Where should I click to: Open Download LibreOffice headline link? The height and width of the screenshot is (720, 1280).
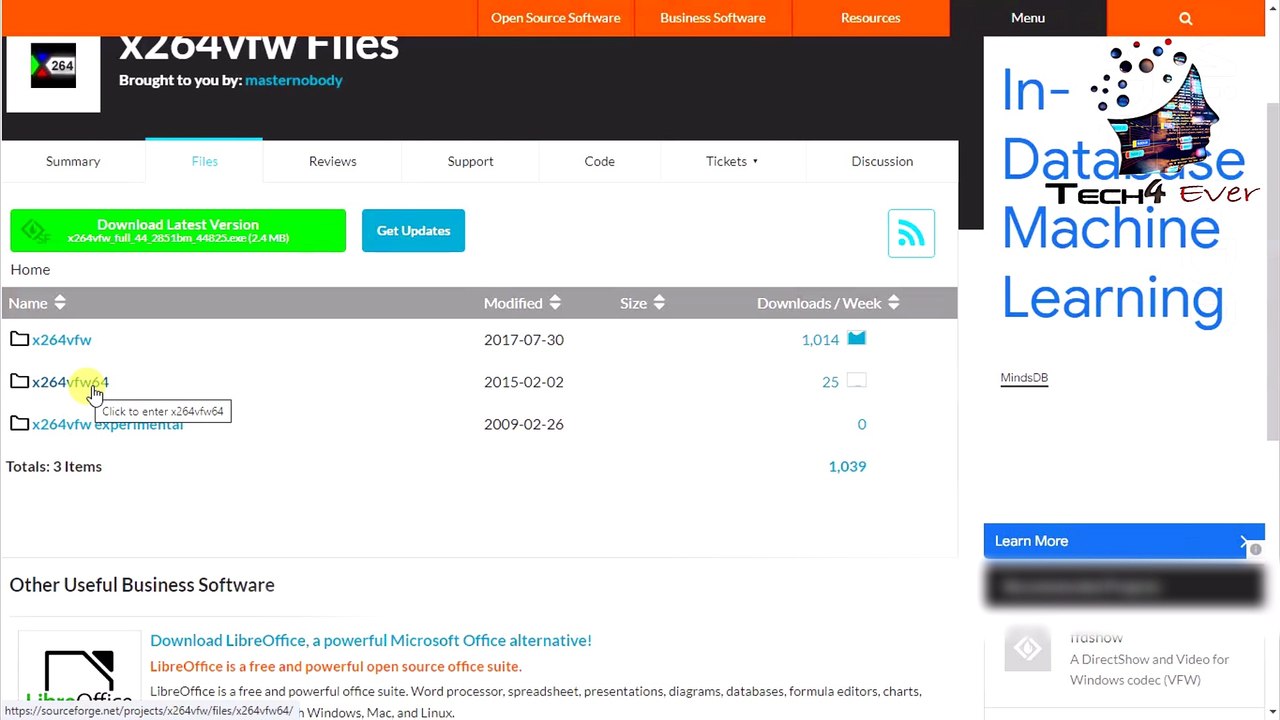(371, 640)
